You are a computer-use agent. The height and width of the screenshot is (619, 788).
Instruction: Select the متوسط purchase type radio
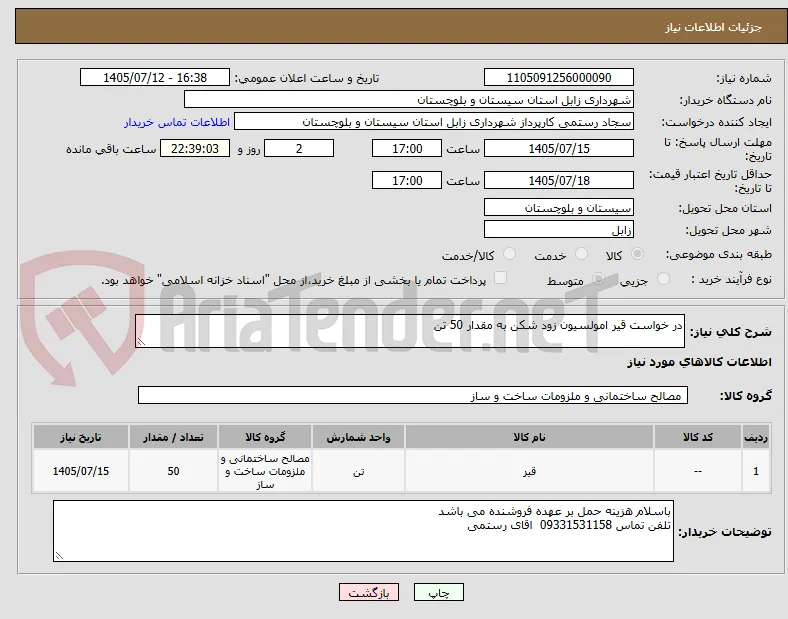pyautogui.click(x=598, y=278)
